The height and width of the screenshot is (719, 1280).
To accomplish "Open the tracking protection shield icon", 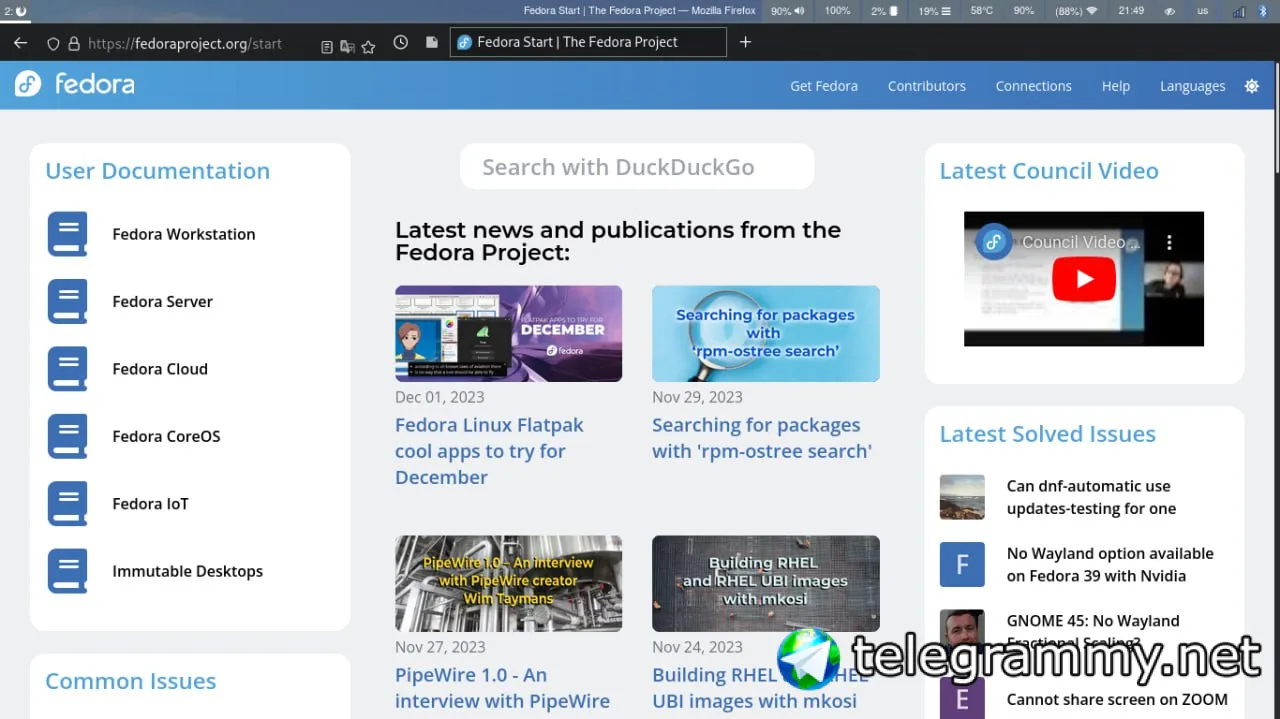I will point(54,44).
